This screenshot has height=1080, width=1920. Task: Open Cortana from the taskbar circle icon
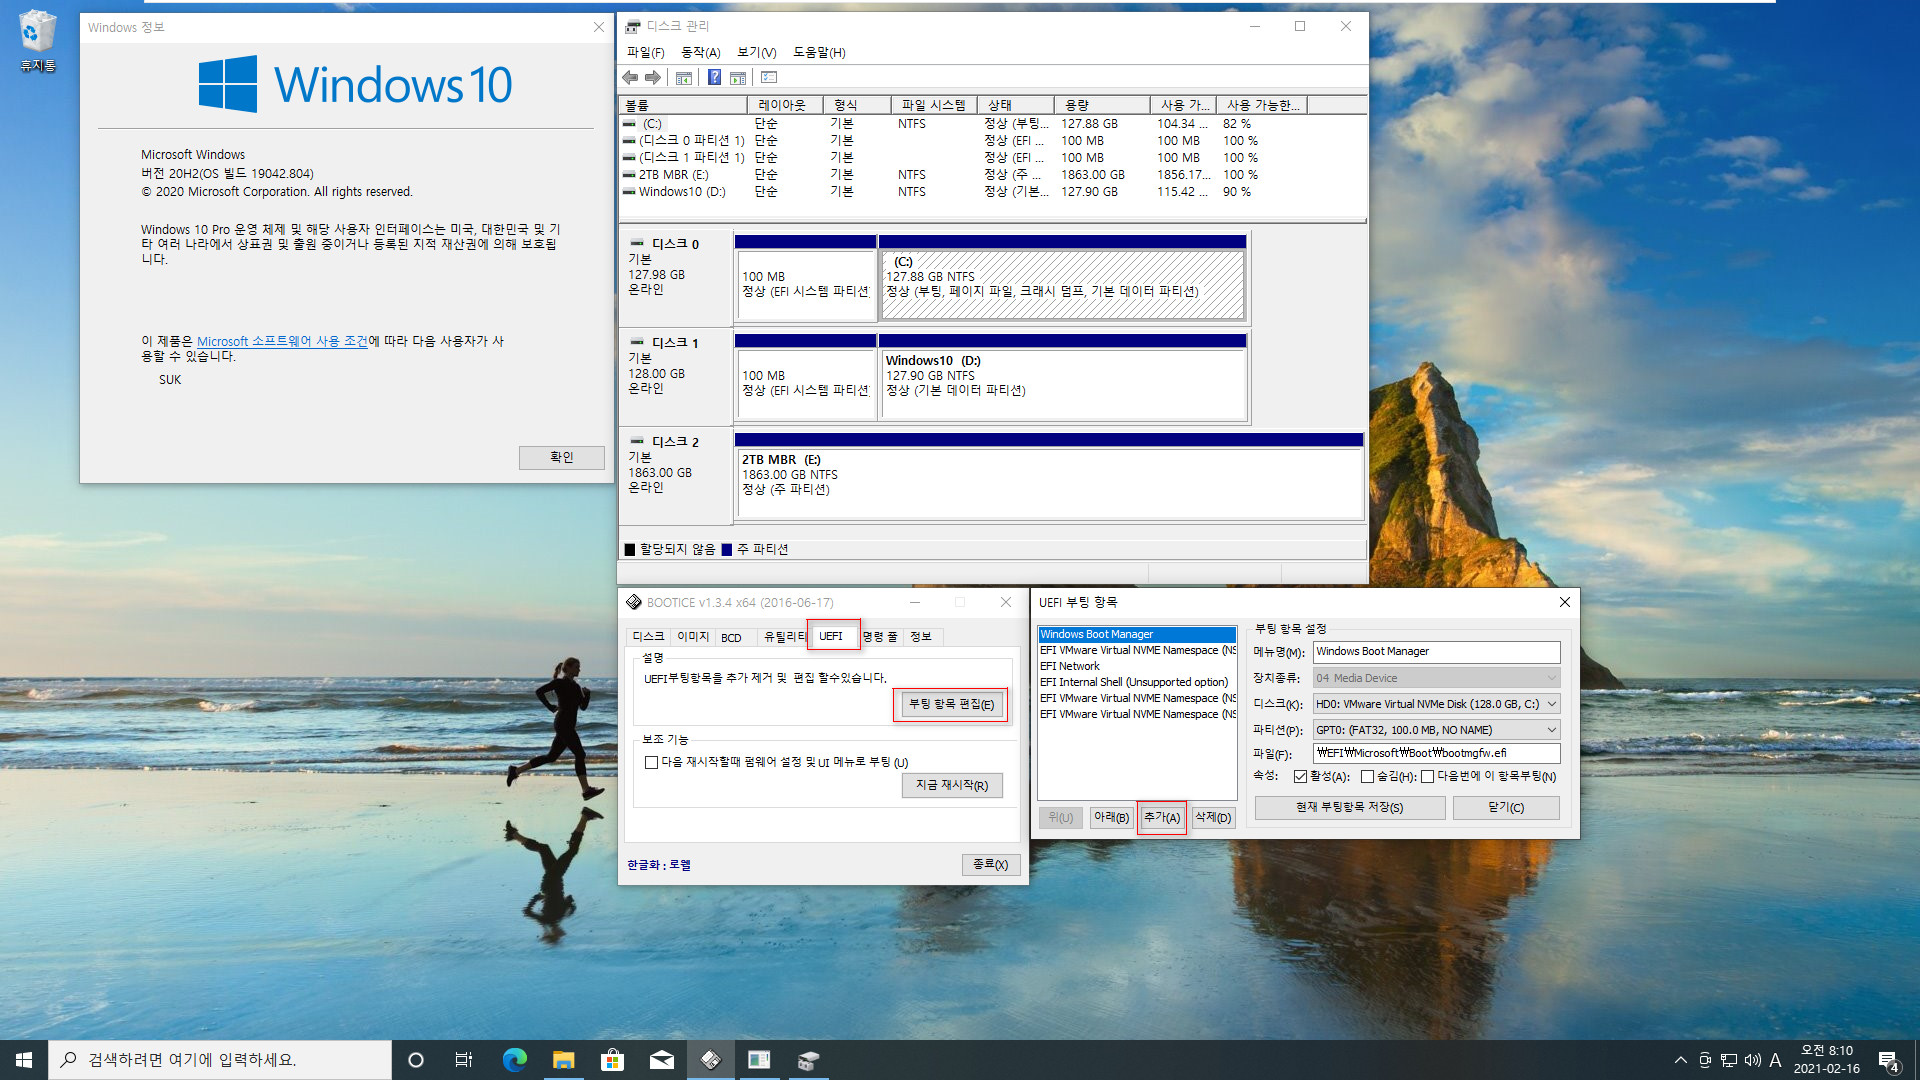click(416, 1060)
